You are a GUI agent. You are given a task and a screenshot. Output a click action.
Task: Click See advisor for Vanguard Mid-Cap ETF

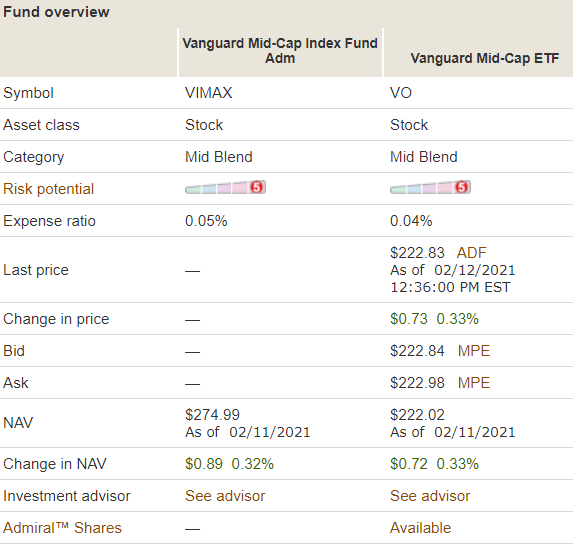point(430,496)
